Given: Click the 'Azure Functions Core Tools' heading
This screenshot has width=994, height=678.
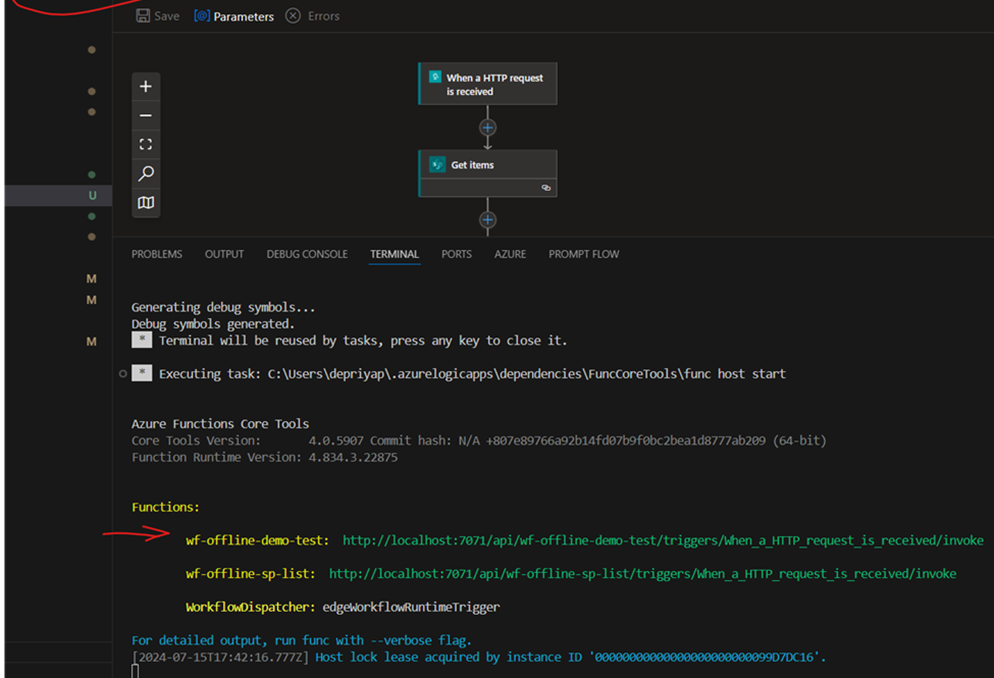Looking at the screenshot, I should point(220,424).
